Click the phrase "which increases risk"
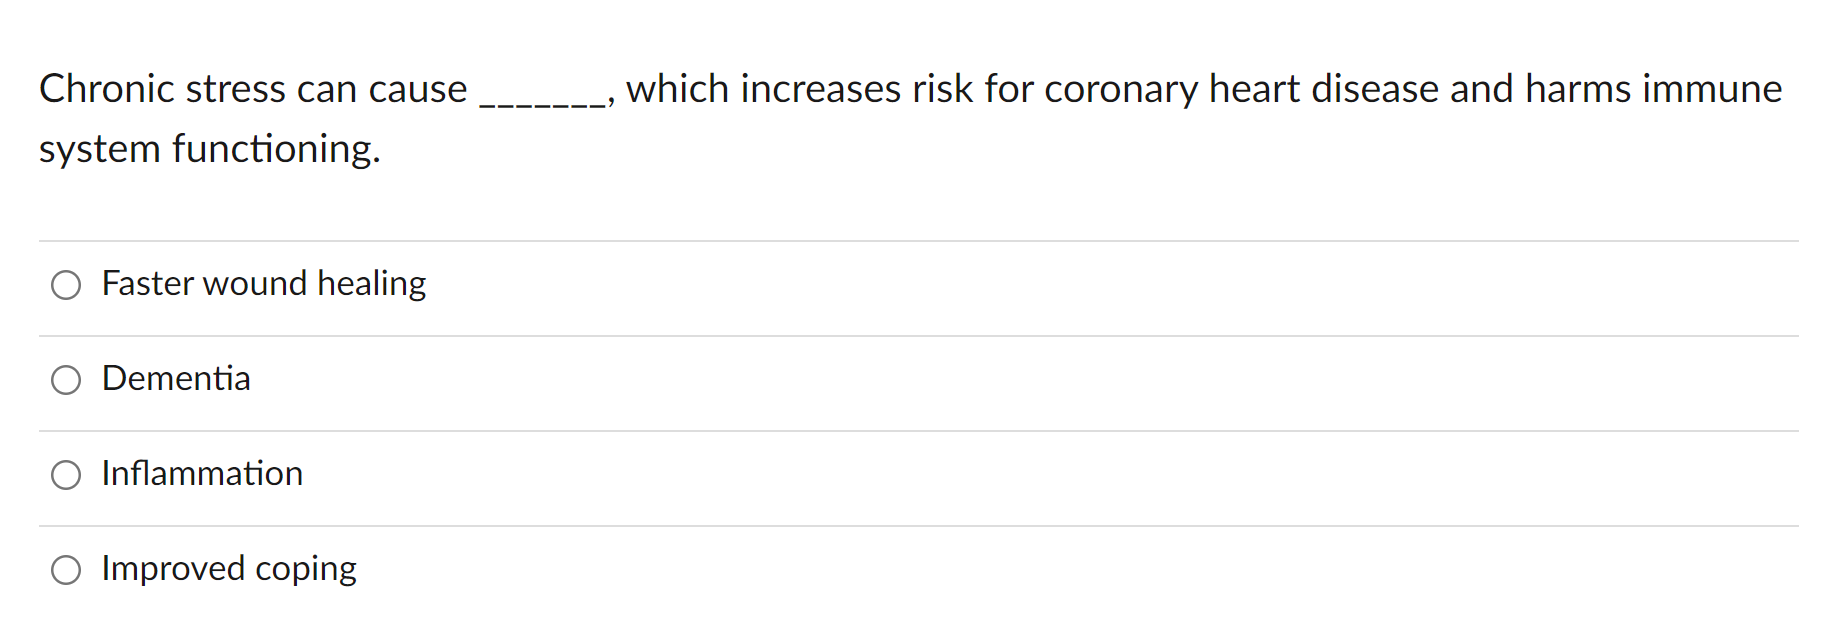The width and height of the screenshot is (1842, 644). (799, 89)
